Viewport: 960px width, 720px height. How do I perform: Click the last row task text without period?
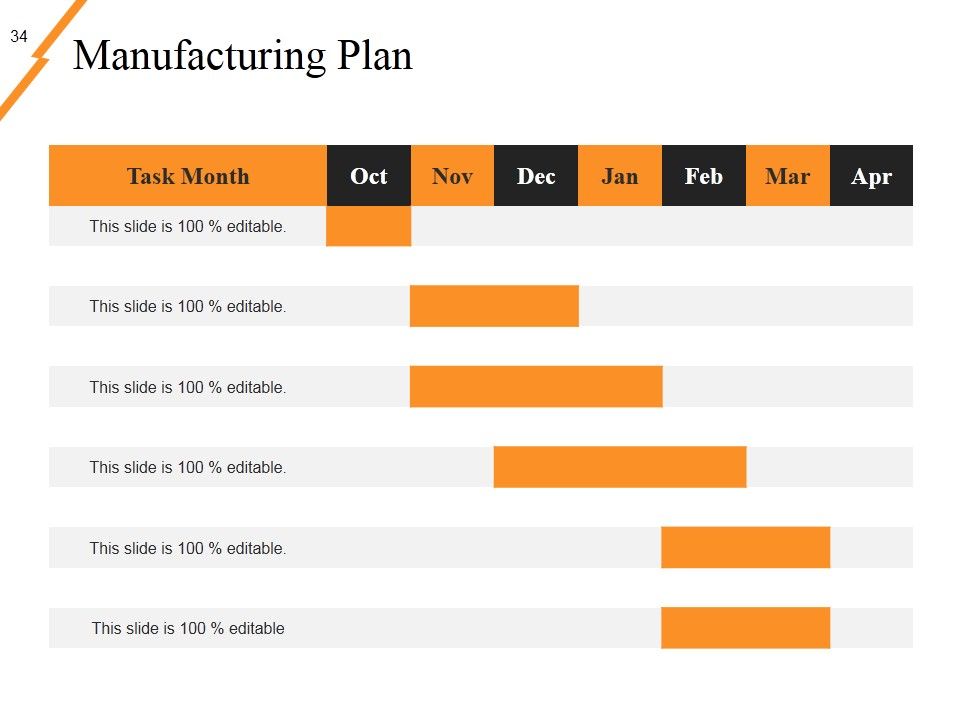(x=188, y=628)
